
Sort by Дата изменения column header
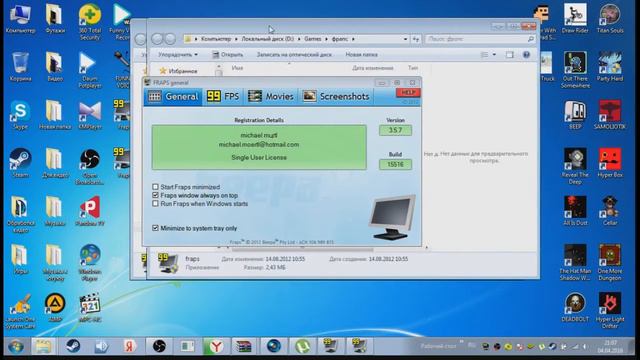coord(372,68)
